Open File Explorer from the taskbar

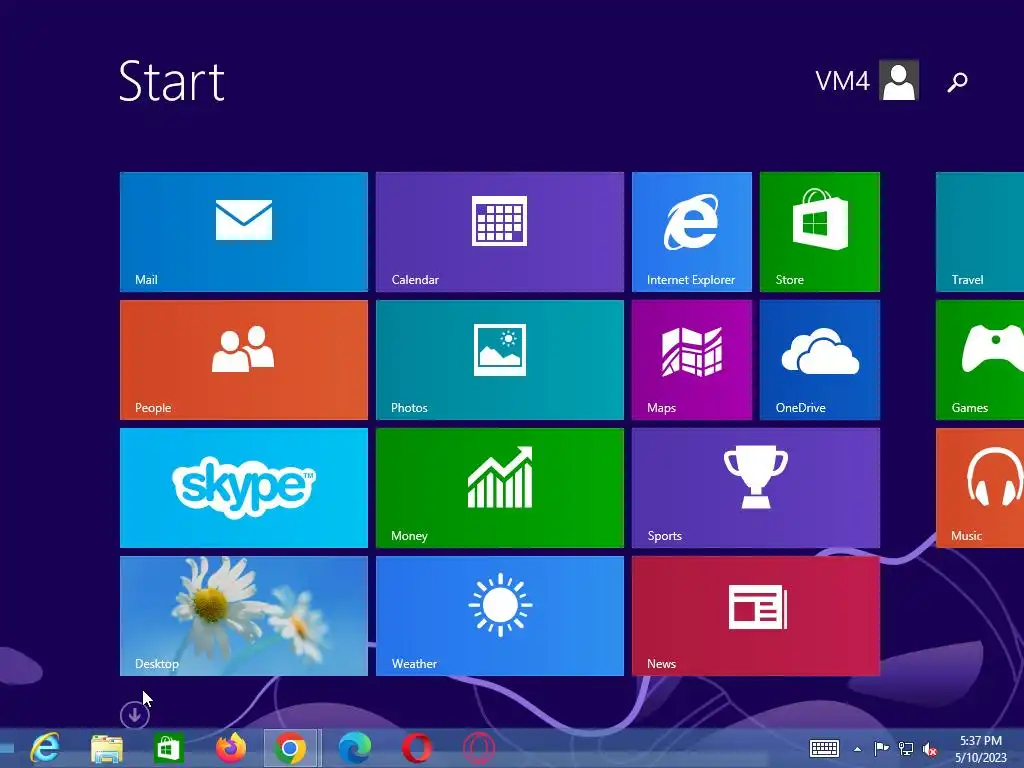(x=106, y=748)
